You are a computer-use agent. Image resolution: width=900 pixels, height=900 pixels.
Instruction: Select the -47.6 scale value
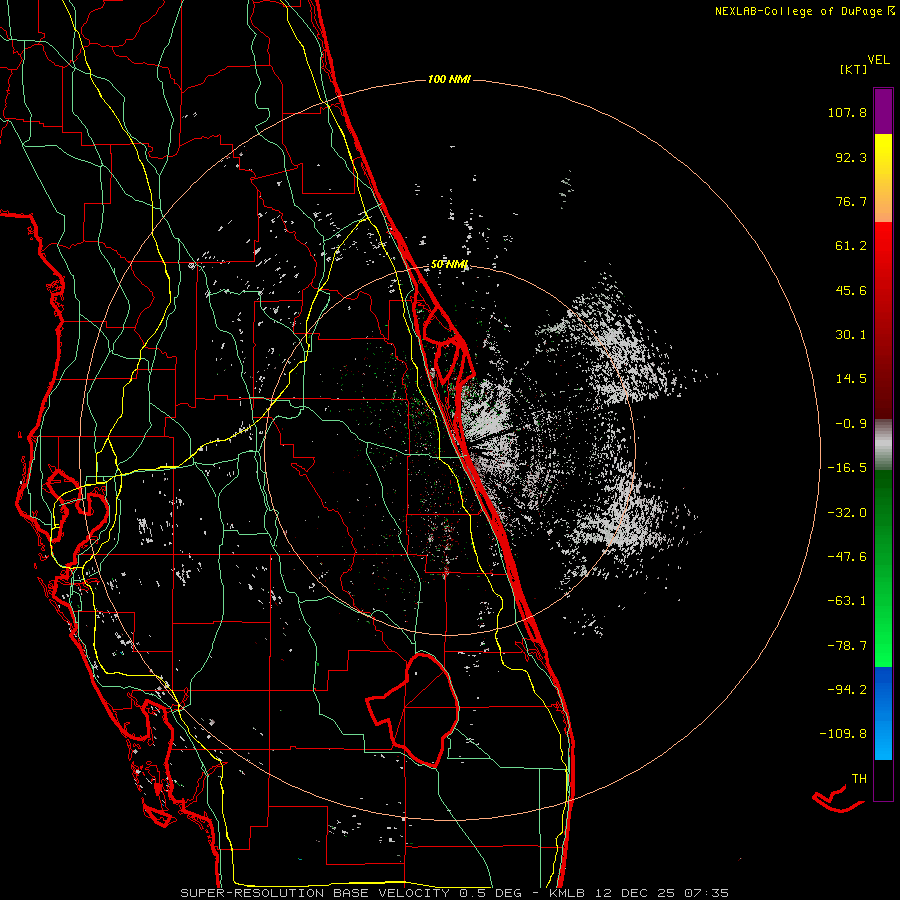tap(847, 557)
